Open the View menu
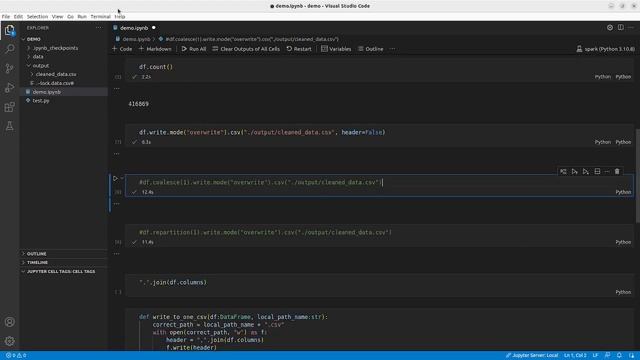 tap(58, 17)
